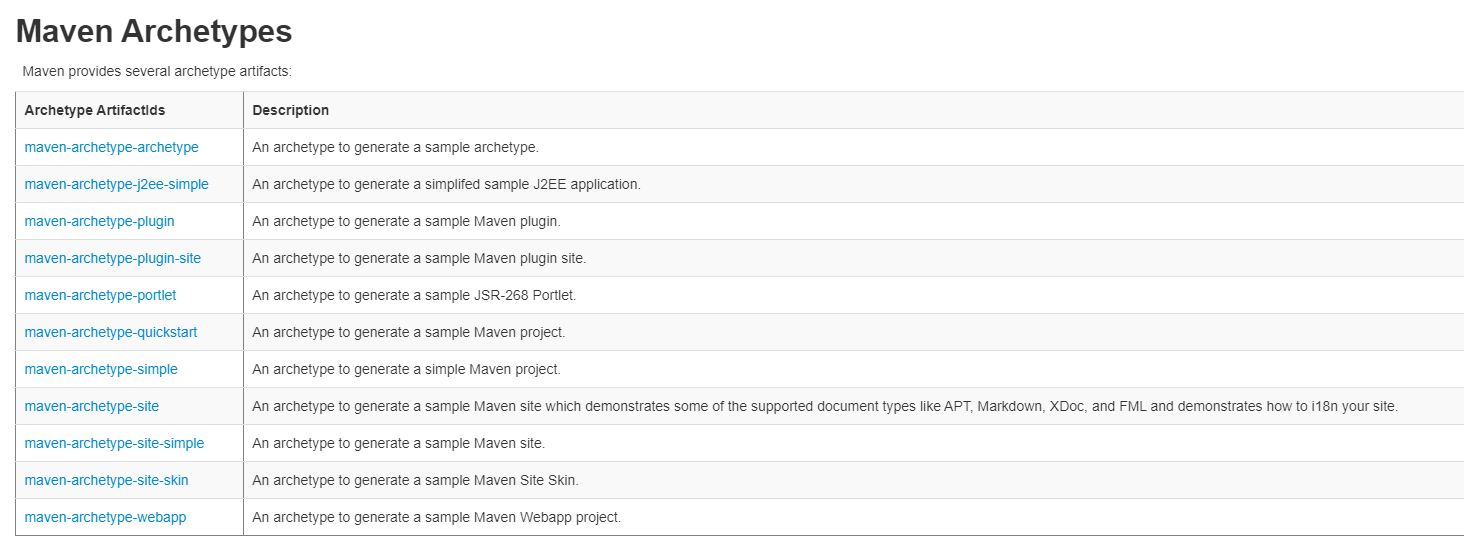Open the maven-archetype-site-skin link
Screen dimensions: 1464x546
[x=106, y=480]
